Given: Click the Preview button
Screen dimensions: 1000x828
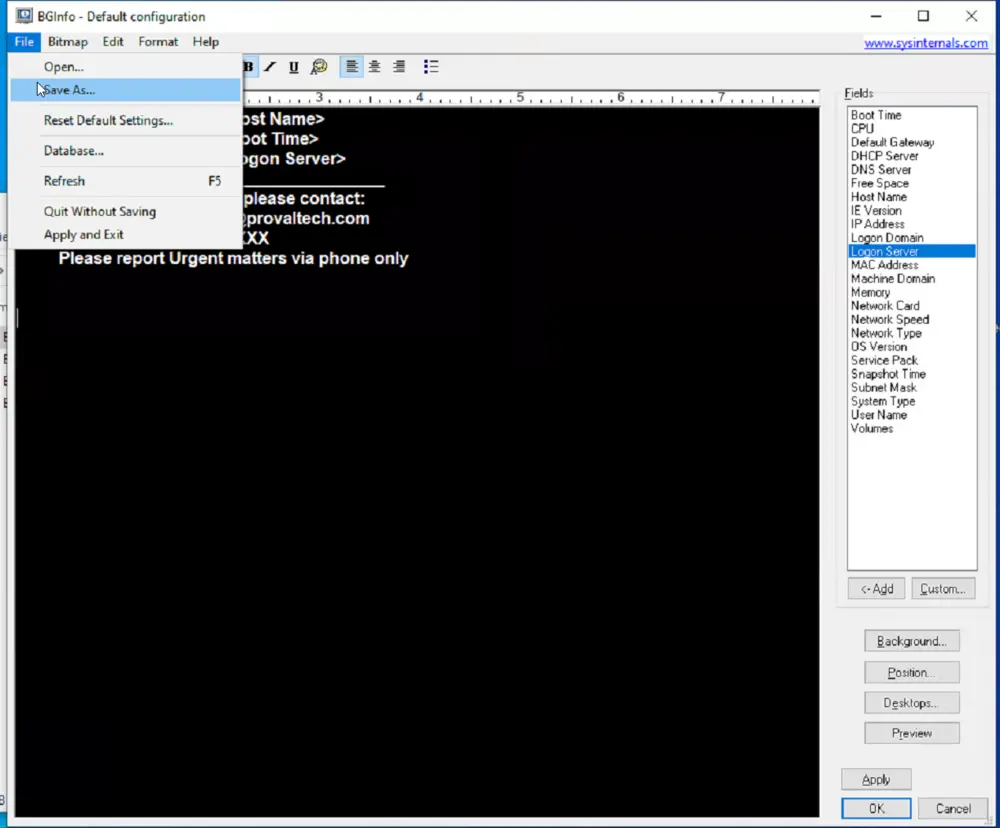Looking at the screenshot, I should pyautogui.click(x=911, y=733).
